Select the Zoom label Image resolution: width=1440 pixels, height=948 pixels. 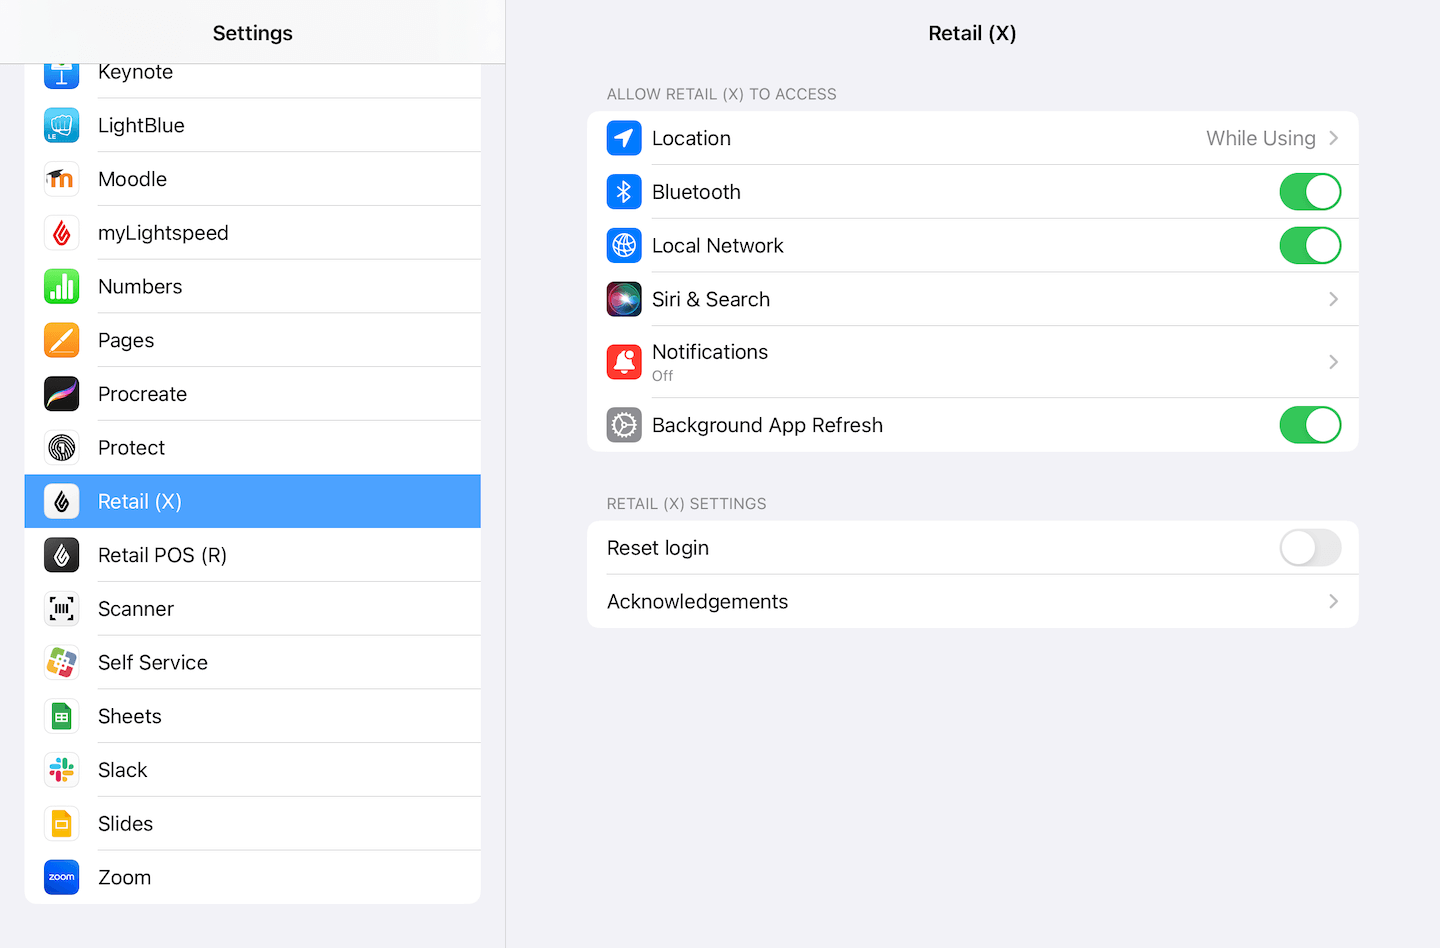125,877
